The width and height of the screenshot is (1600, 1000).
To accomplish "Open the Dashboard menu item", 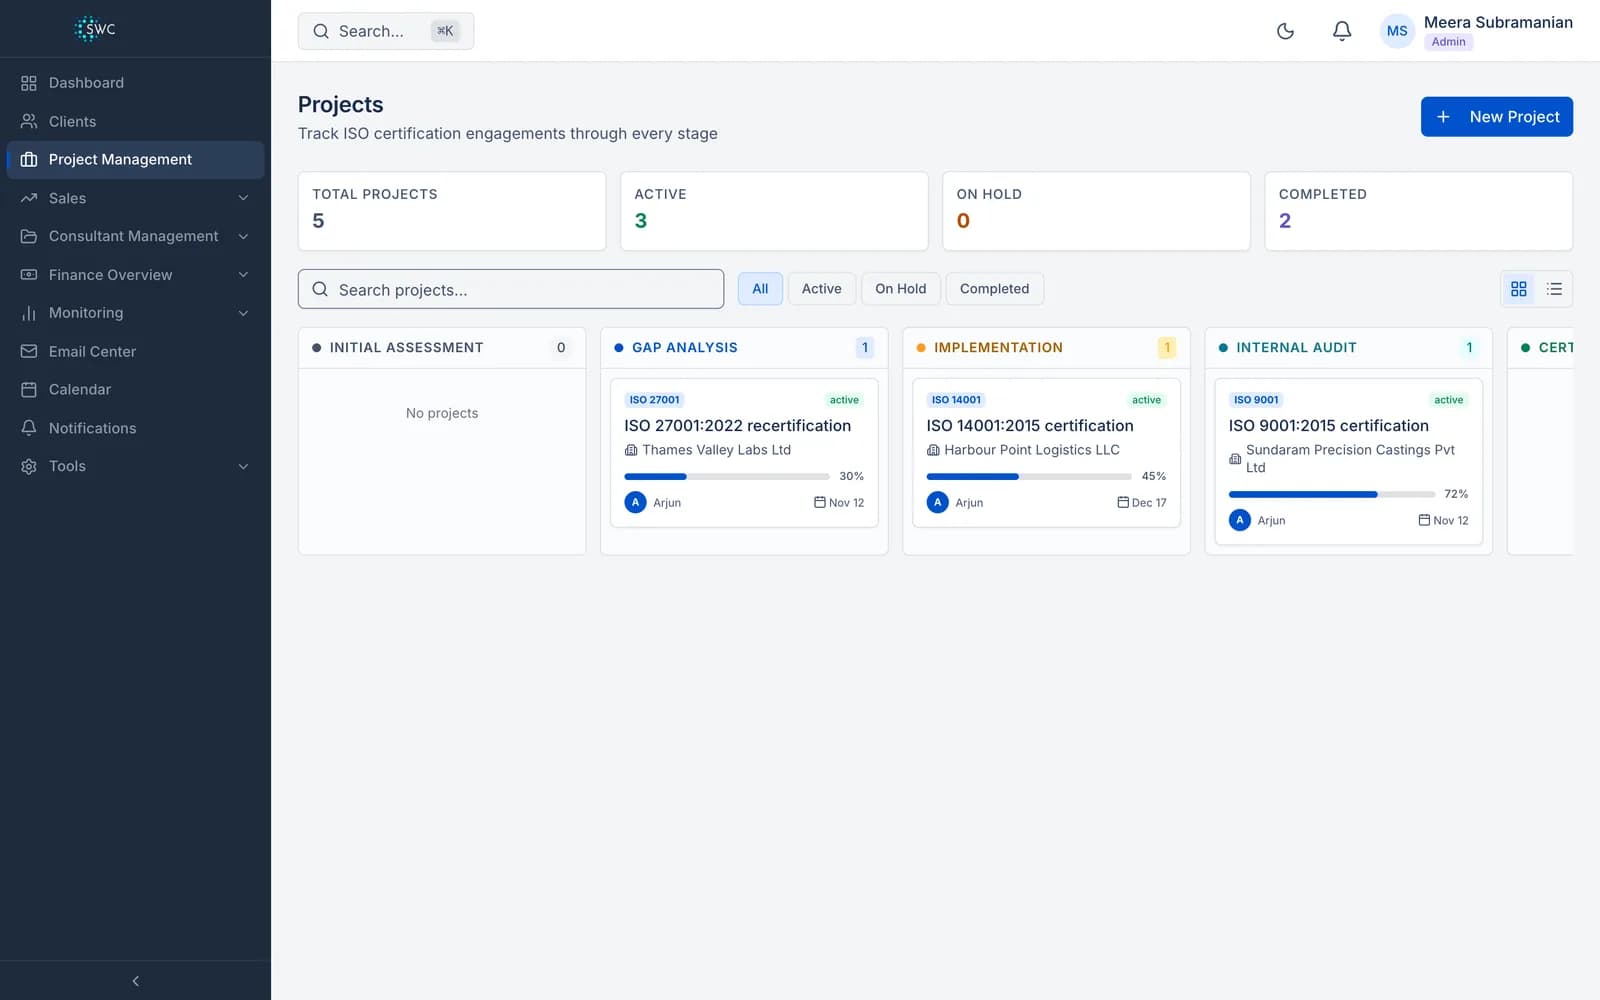I will click(x=135, y=83).
